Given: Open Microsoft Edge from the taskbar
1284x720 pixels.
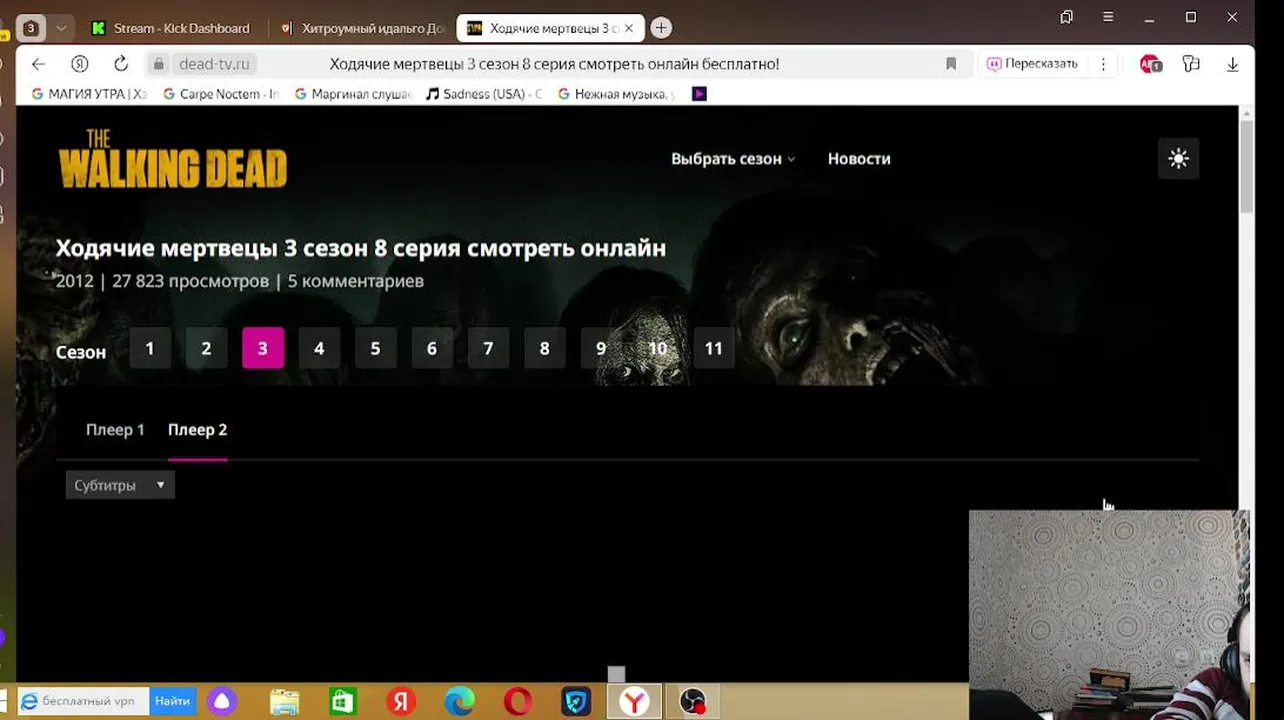Looking at the screenshot, I should pyautogui.click(x=460, y=702).
